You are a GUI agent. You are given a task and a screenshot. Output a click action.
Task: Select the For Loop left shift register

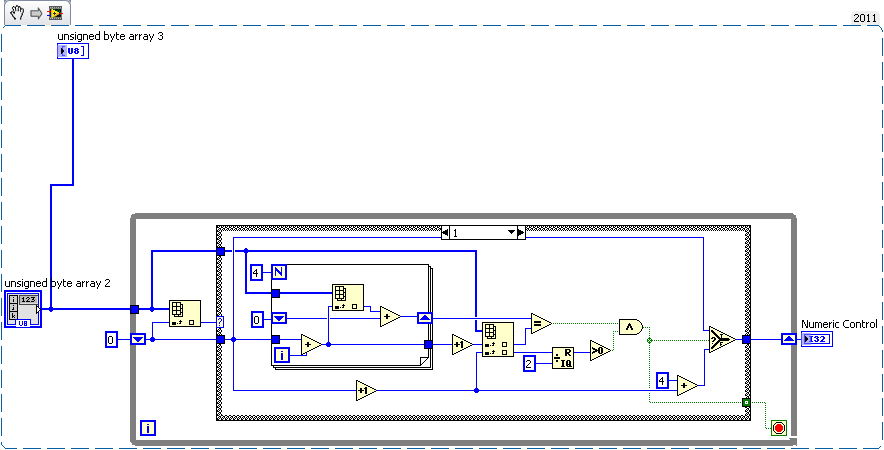pyautogui.click(x=279, y=319)
